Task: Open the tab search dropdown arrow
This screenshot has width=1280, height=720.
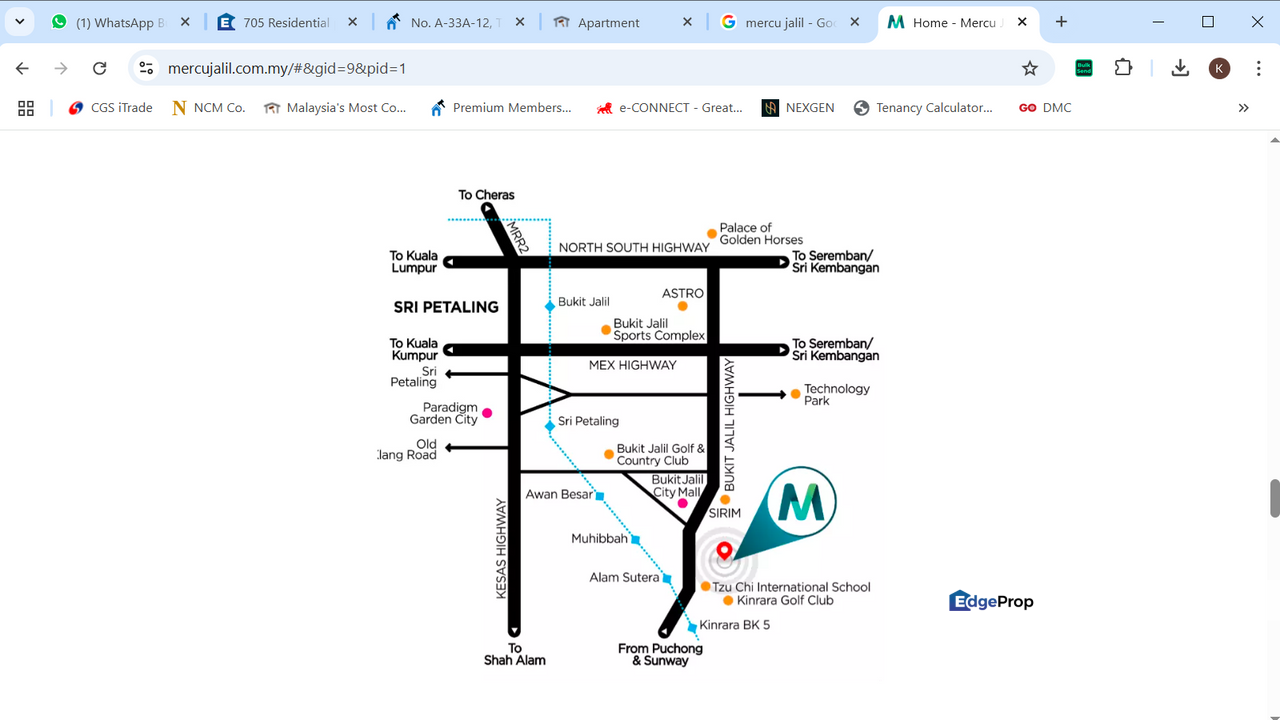Action: pyautogui.click(x=19, y=21)
